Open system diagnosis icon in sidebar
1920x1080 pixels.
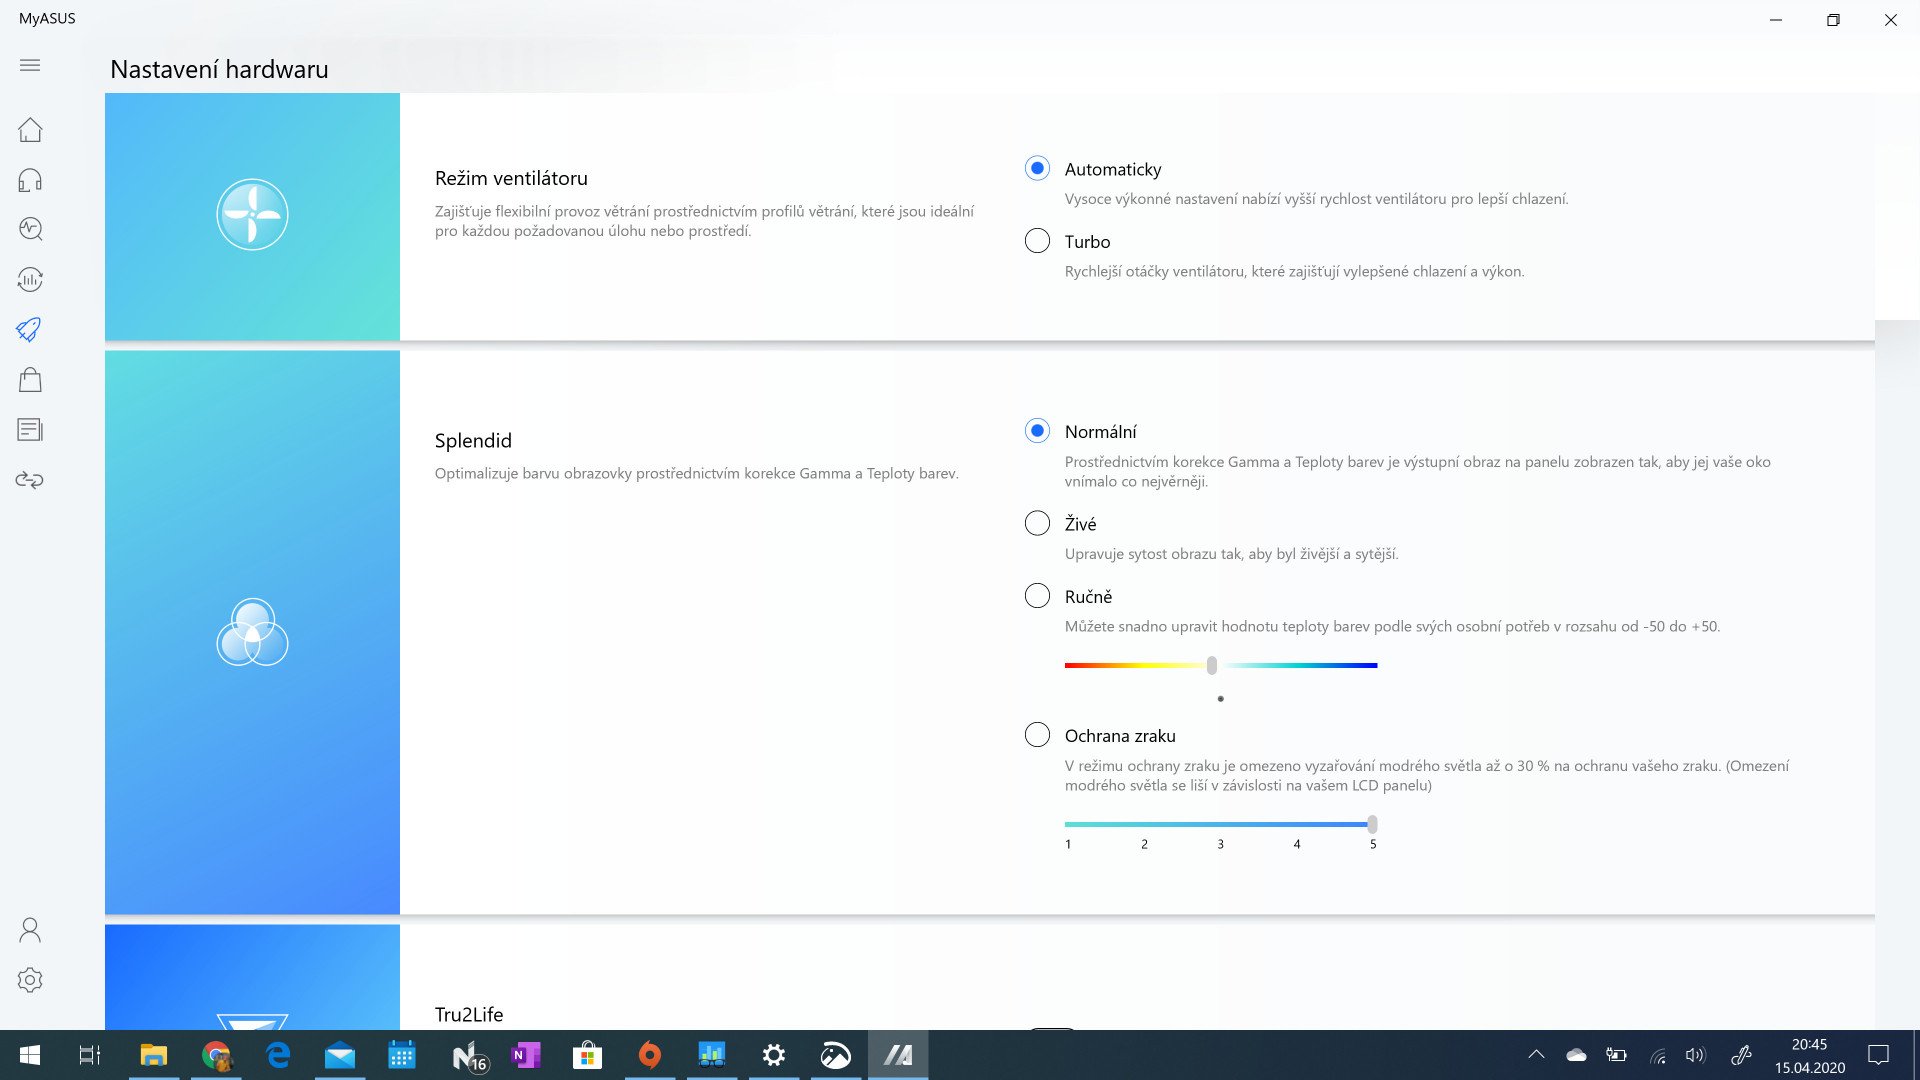click(x=30, y=229)
